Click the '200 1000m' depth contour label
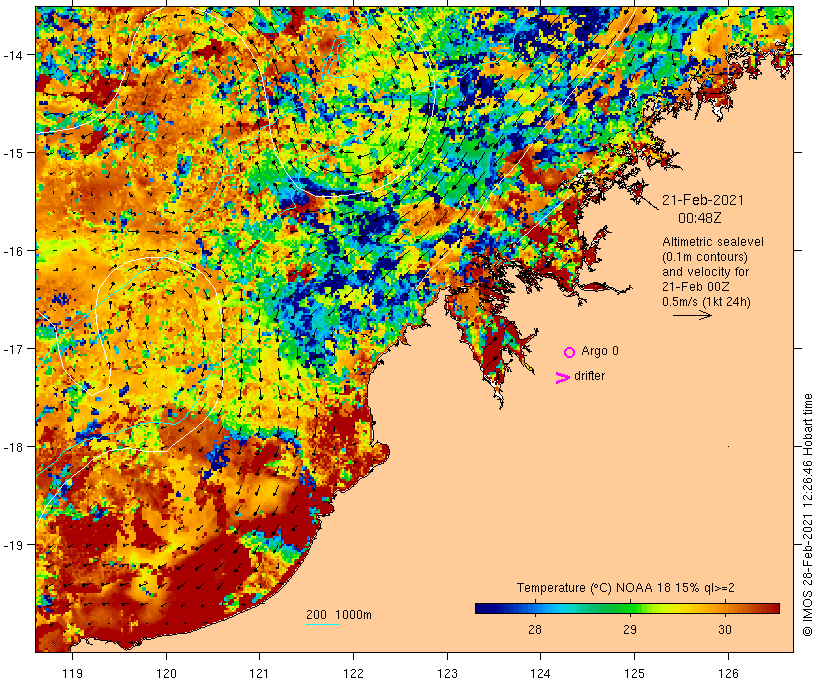Image resolution: width=820 pixels, height=680 pixels. [x=339, y=615]
